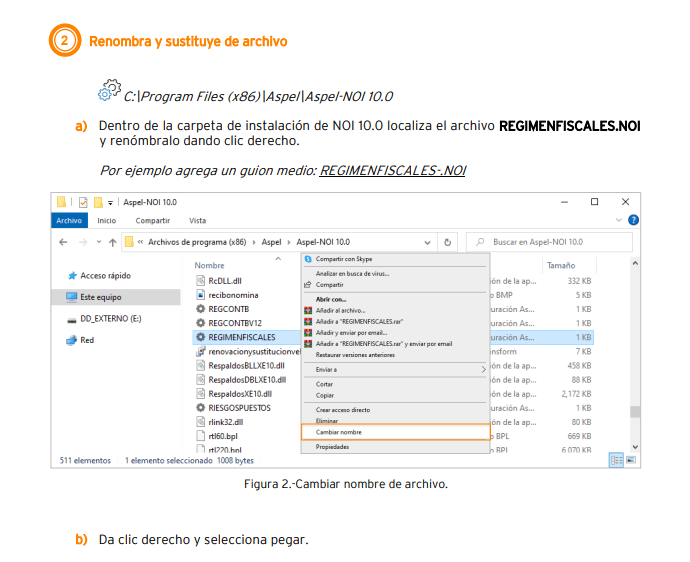
Task: Click the blue help question mark icon
Action: coord(633,220)
